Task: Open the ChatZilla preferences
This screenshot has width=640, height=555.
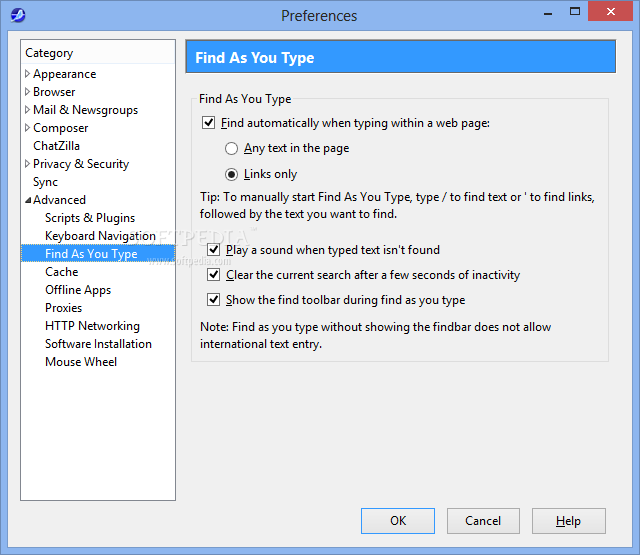Action: pos(56,146)
